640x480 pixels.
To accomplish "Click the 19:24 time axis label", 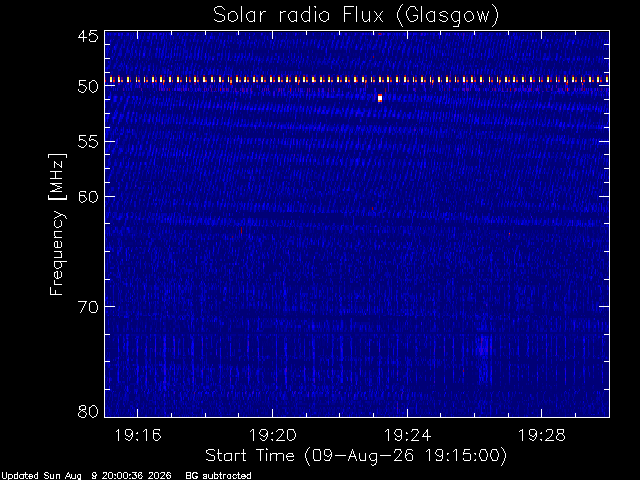I will click(x=407, y=435).
